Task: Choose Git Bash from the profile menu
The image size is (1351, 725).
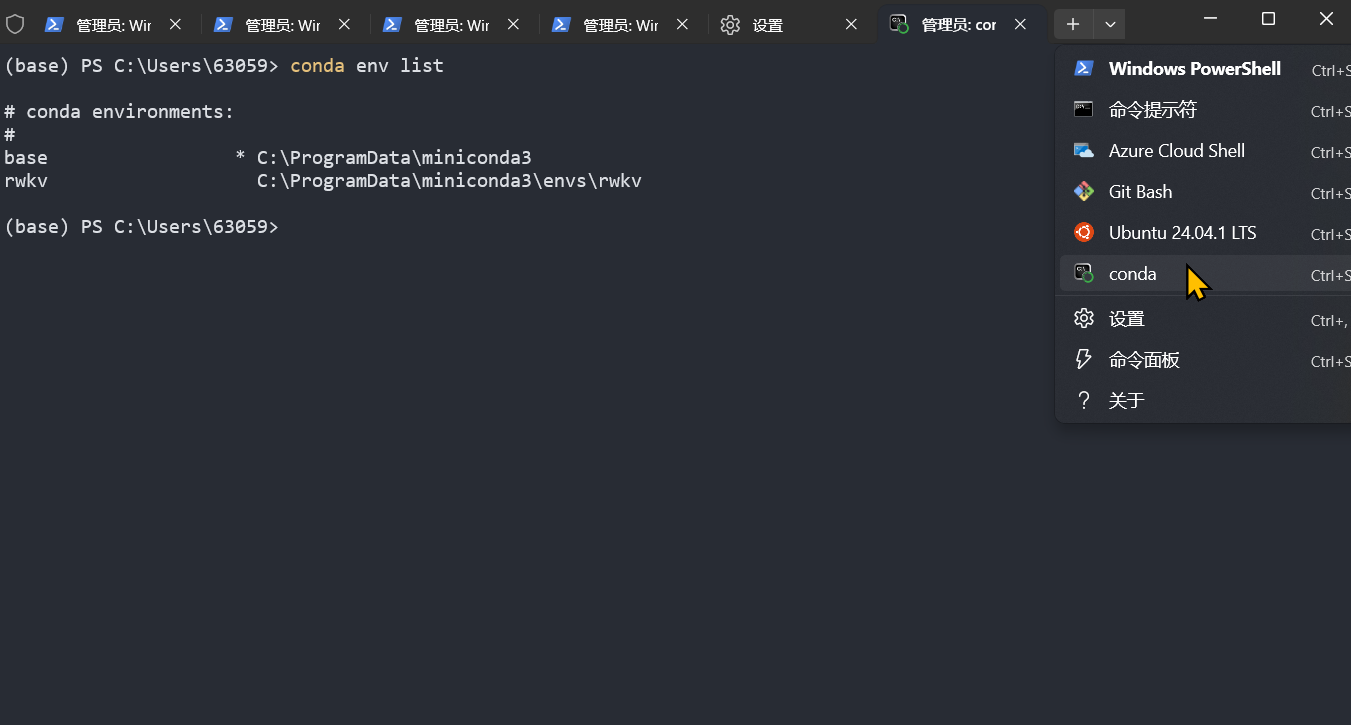Action: (x=1140, y=191)
